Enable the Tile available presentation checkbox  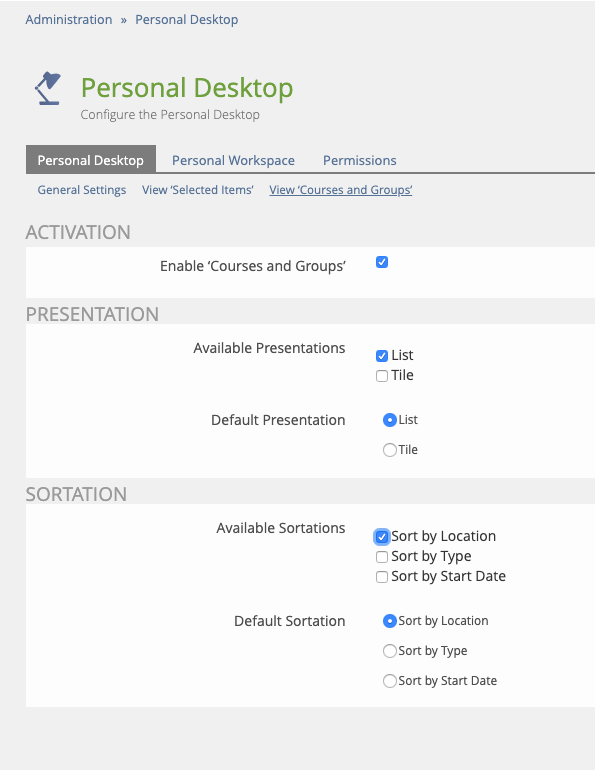point(382,376)
